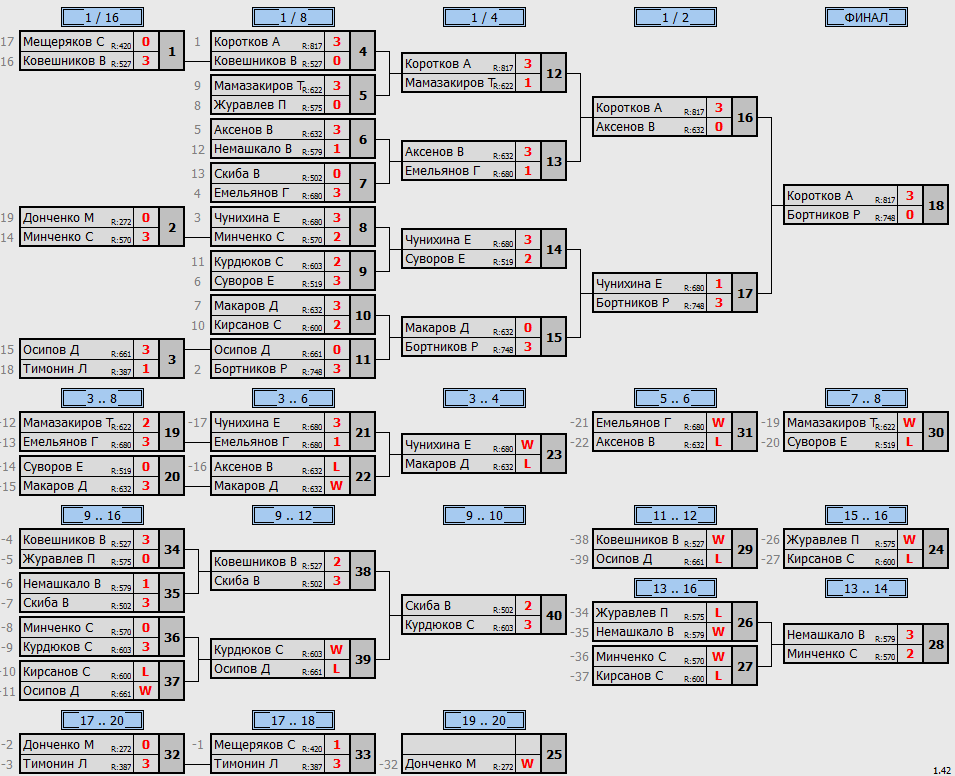
Task: Click the 7 .. 8 placement header
Action: [866, 398]
